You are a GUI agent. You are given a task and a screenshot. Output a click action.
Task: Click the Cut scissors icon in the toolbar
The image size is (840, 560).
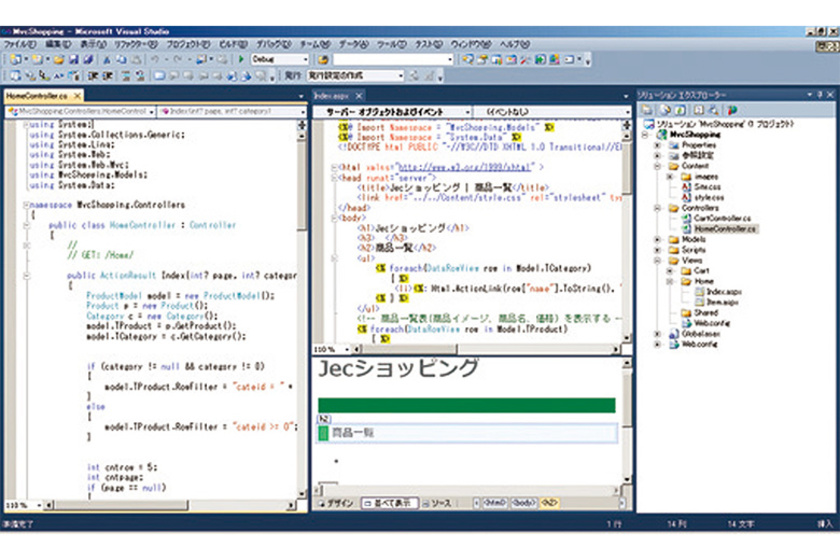click(108, 59)
